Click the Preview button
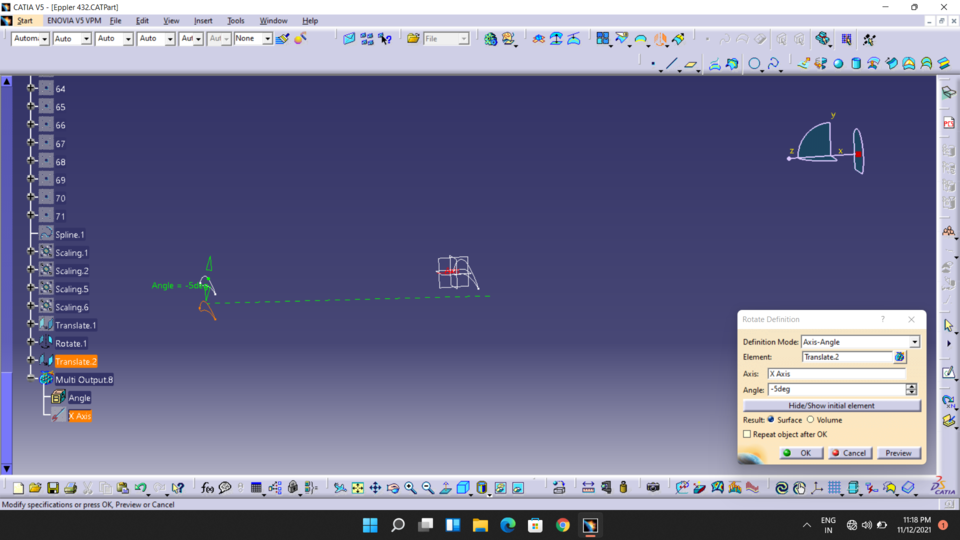Image resolution: width=960 pixels, height=540 pixels. tap(898, 453)
